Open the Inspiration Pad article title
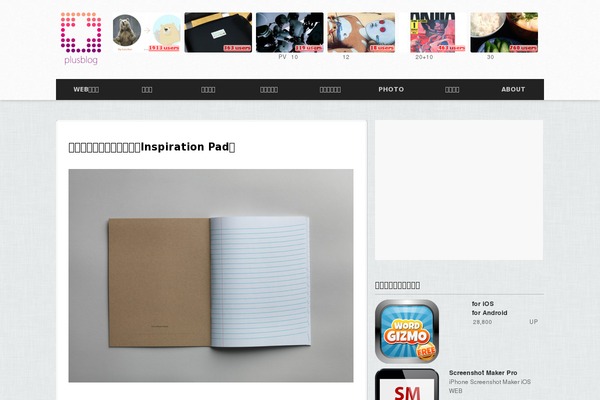This screenshot has width=600, height=400. coord(152,147)
